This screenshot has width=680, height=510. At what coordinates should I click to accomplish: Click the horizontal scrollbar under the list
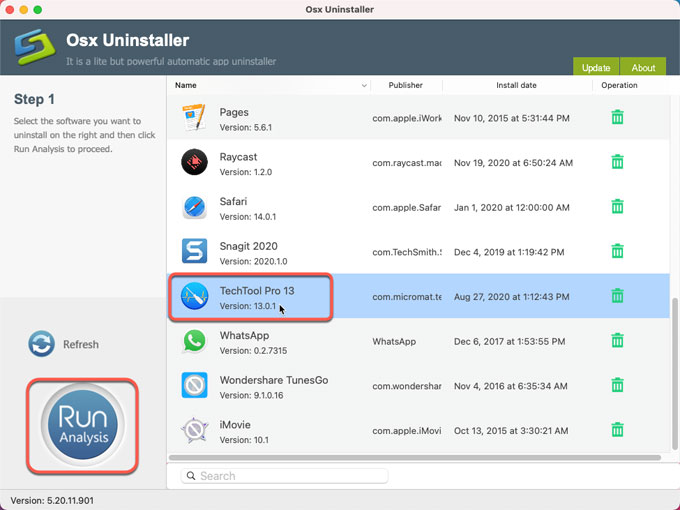click(x=415, y=458)
